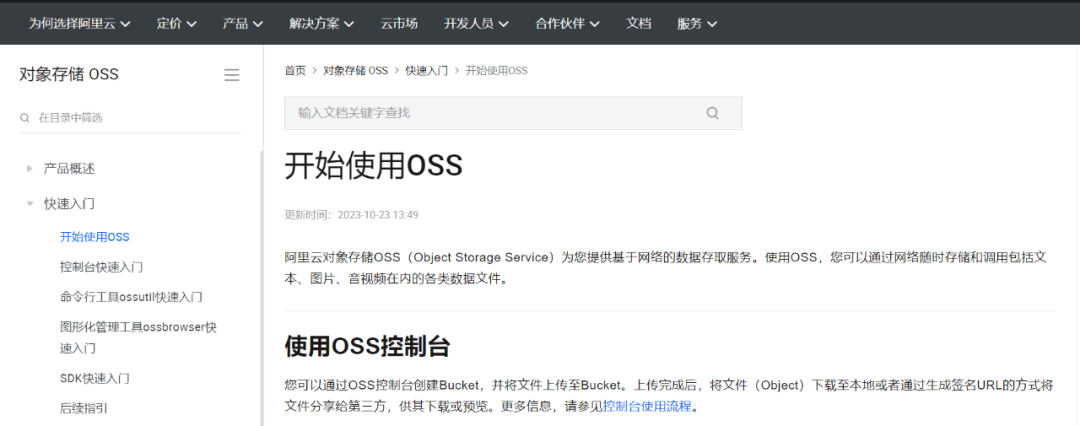
Task: Select 控制台快速入门 in the sidebar
Action: (101, 267)
